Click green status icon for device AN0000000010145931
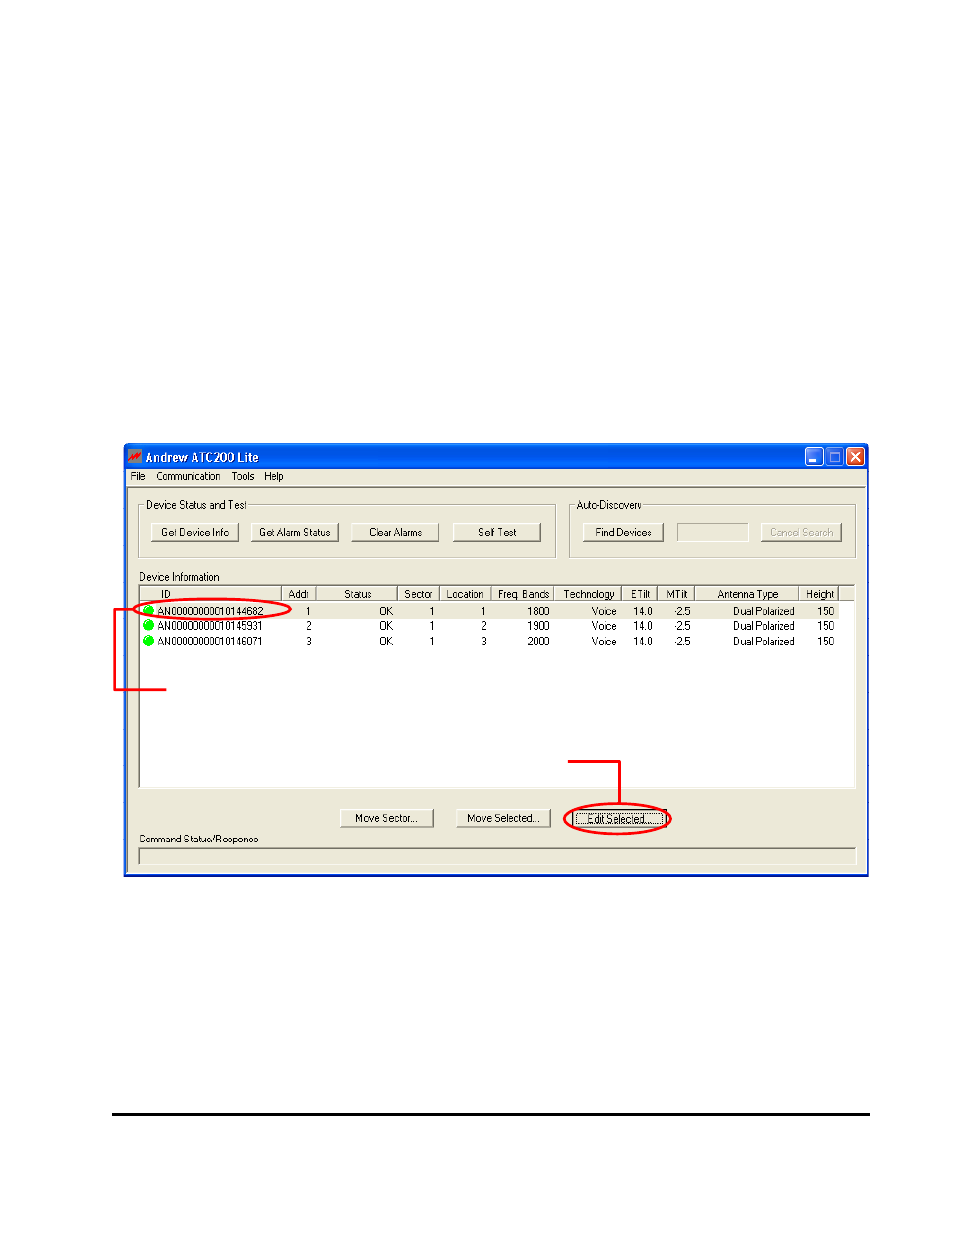The width and height of the screenshot is (954, 1235). [148, 626]
